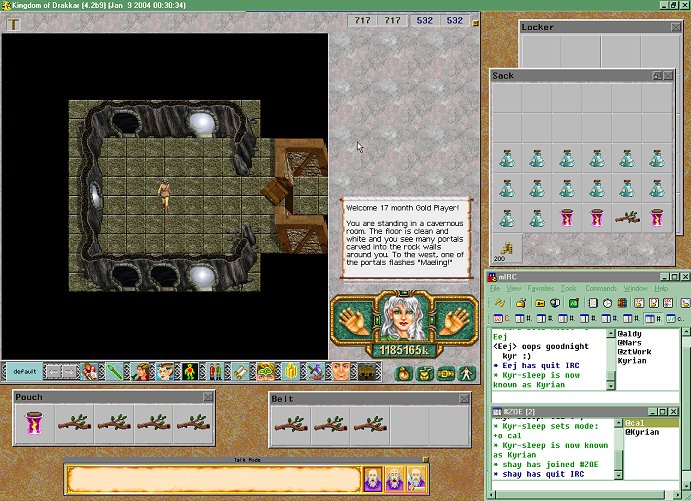691x501 pixels.
Task: Open mIRC Window menu
Action: point(635,288)
